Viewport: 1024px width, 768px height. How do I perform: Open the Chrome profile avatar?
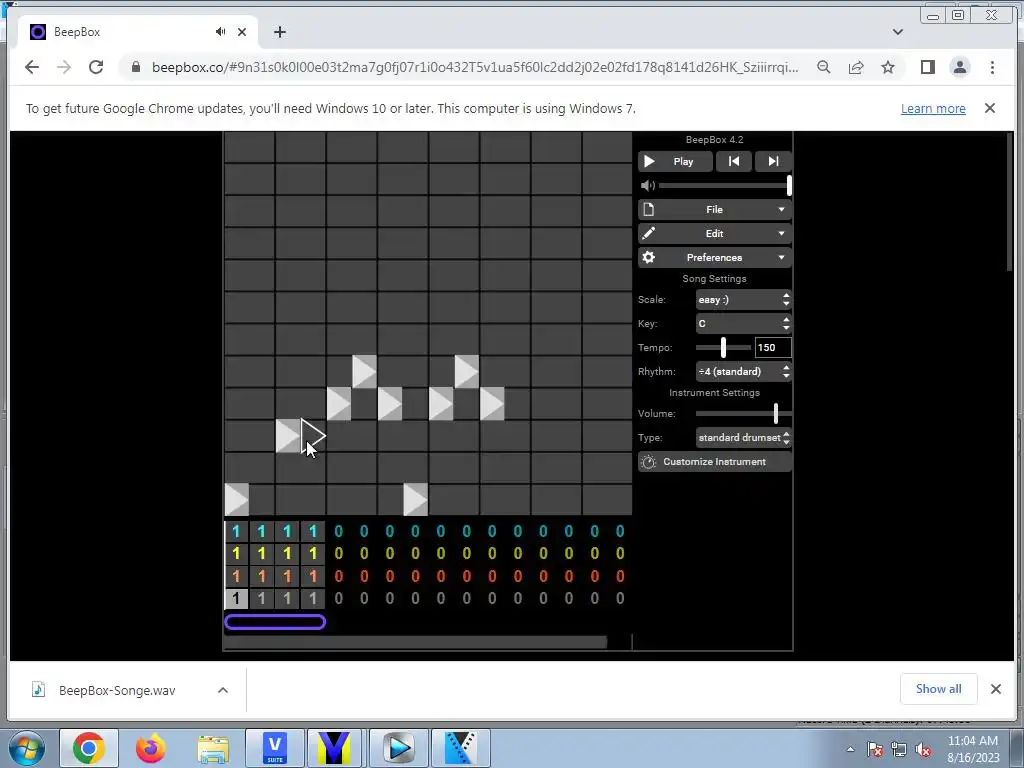(x=960, y=67)
